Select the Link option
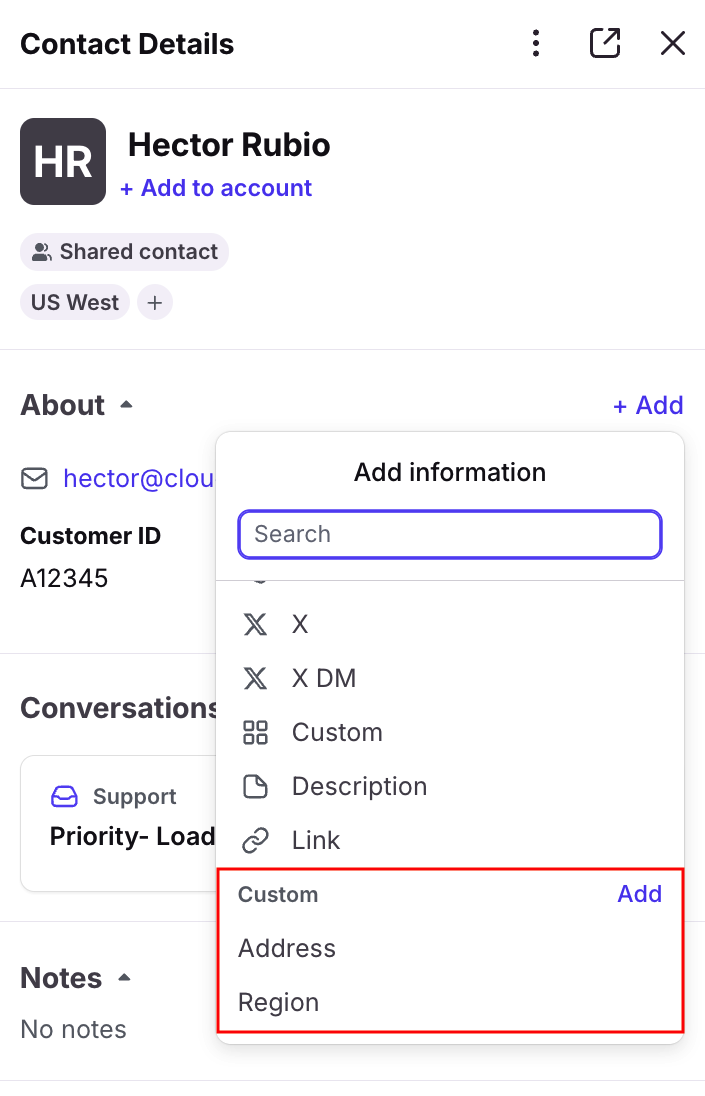 pos(316,841)
